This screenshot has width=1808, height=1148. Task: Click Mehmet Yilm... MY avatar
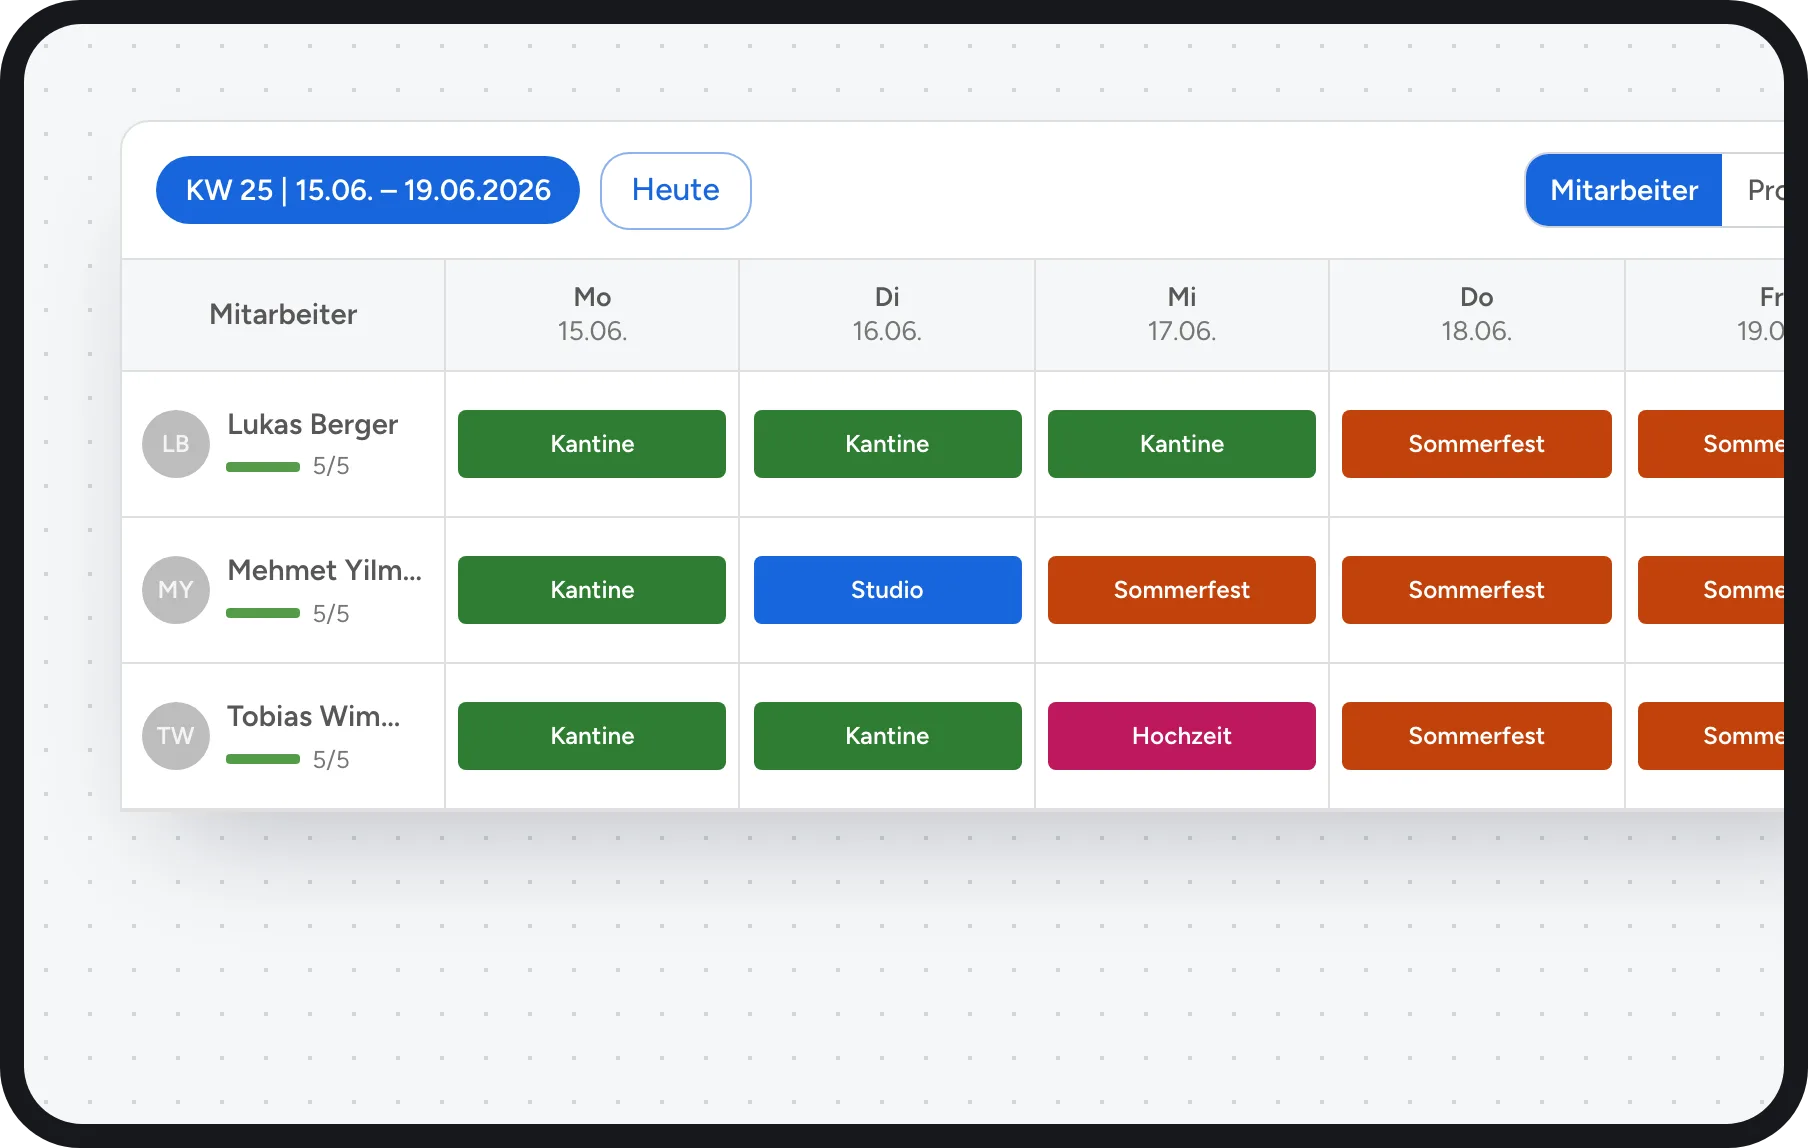point(176,590)
